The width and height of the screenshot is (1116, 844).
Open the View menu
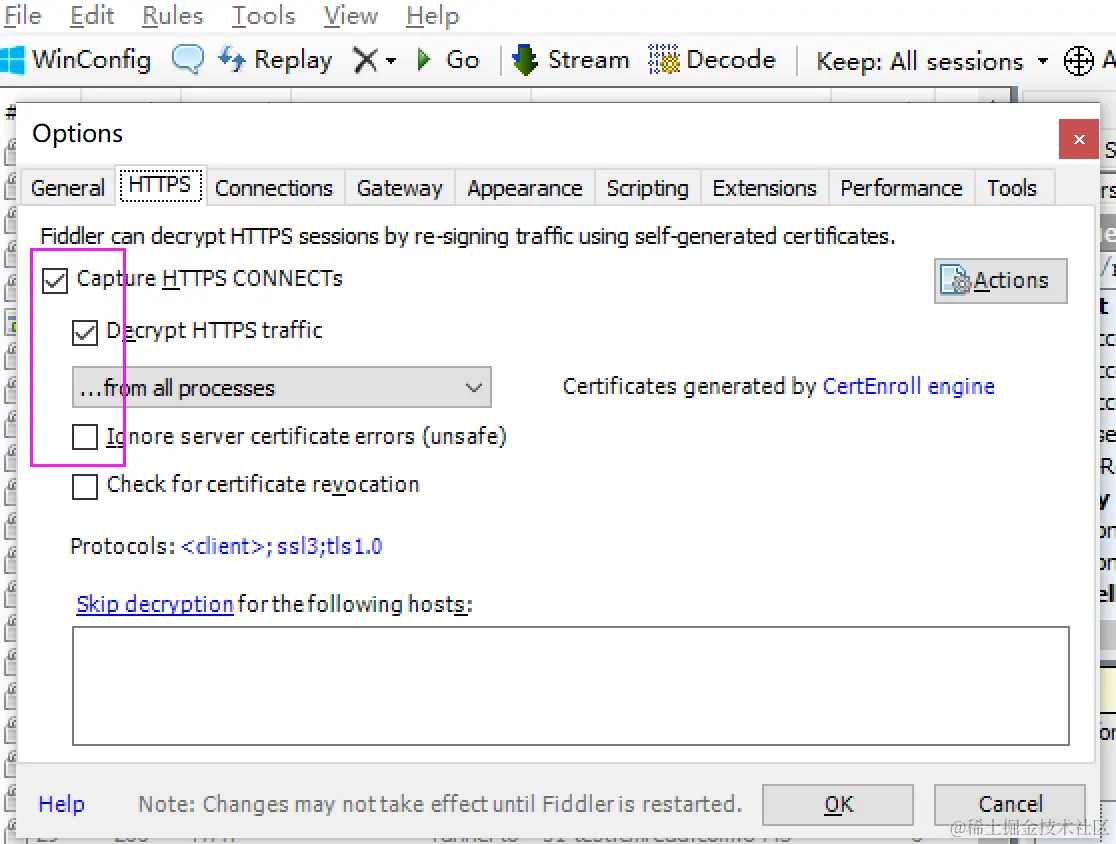click(350, 16)
